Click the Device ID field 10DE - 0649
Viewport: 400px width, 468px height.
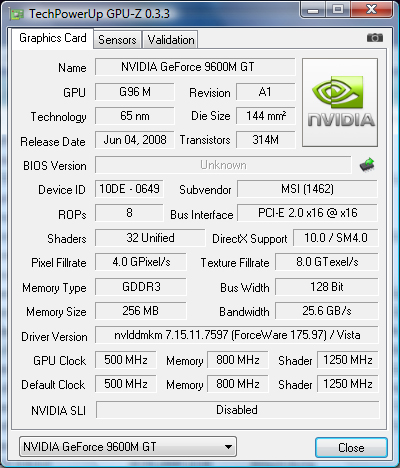[129, 189]
